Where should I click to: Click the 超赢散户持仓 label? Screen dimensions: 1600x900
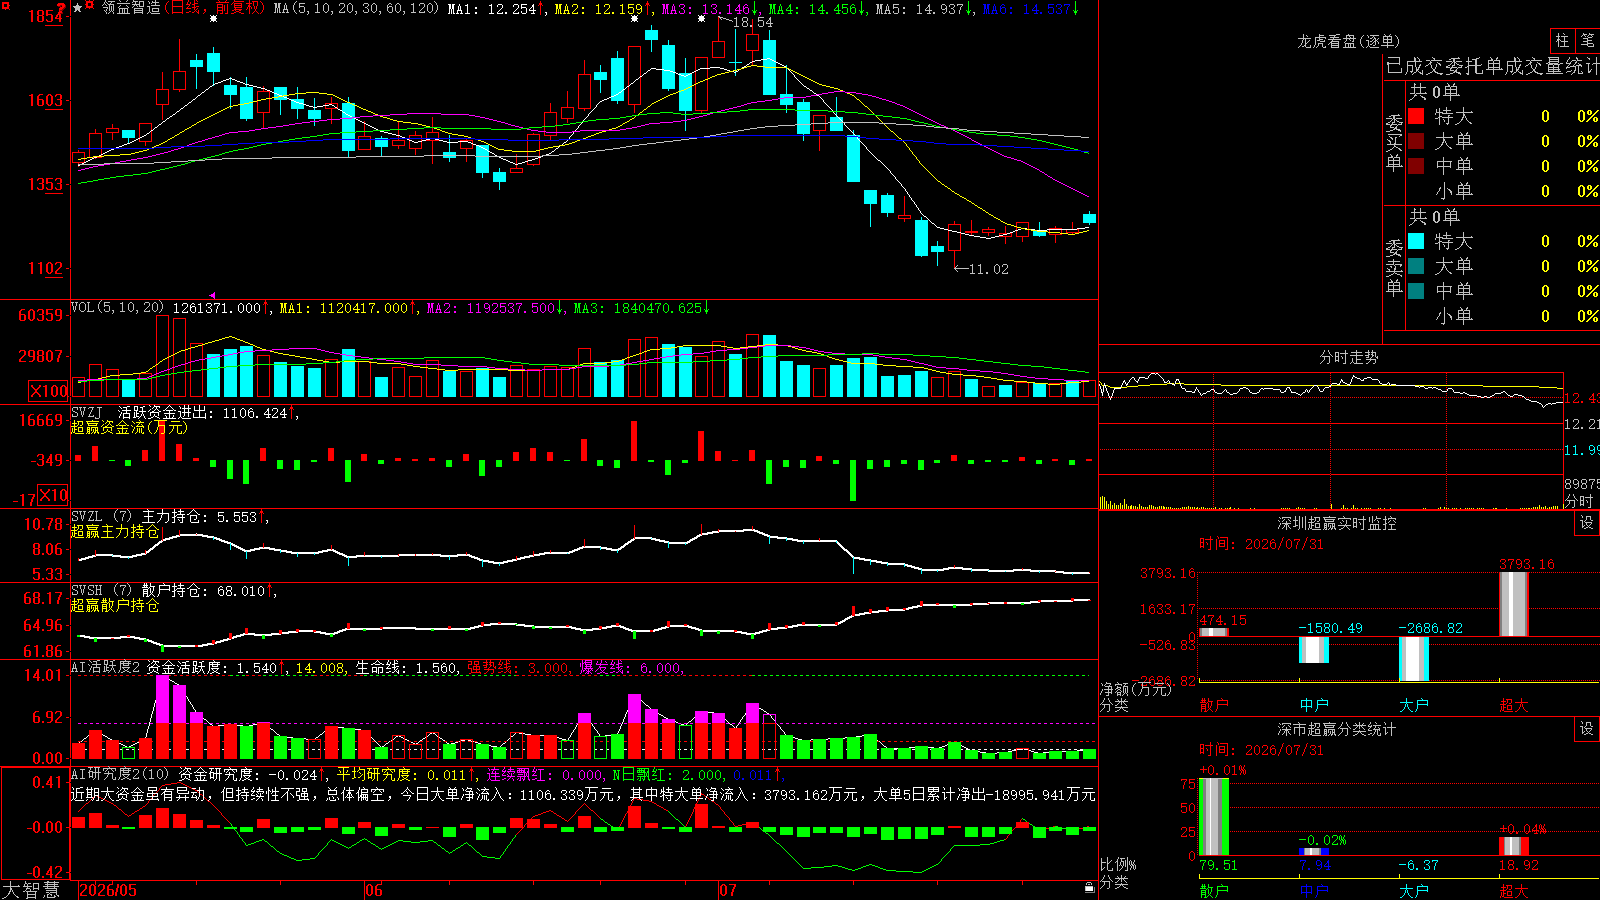115,605
